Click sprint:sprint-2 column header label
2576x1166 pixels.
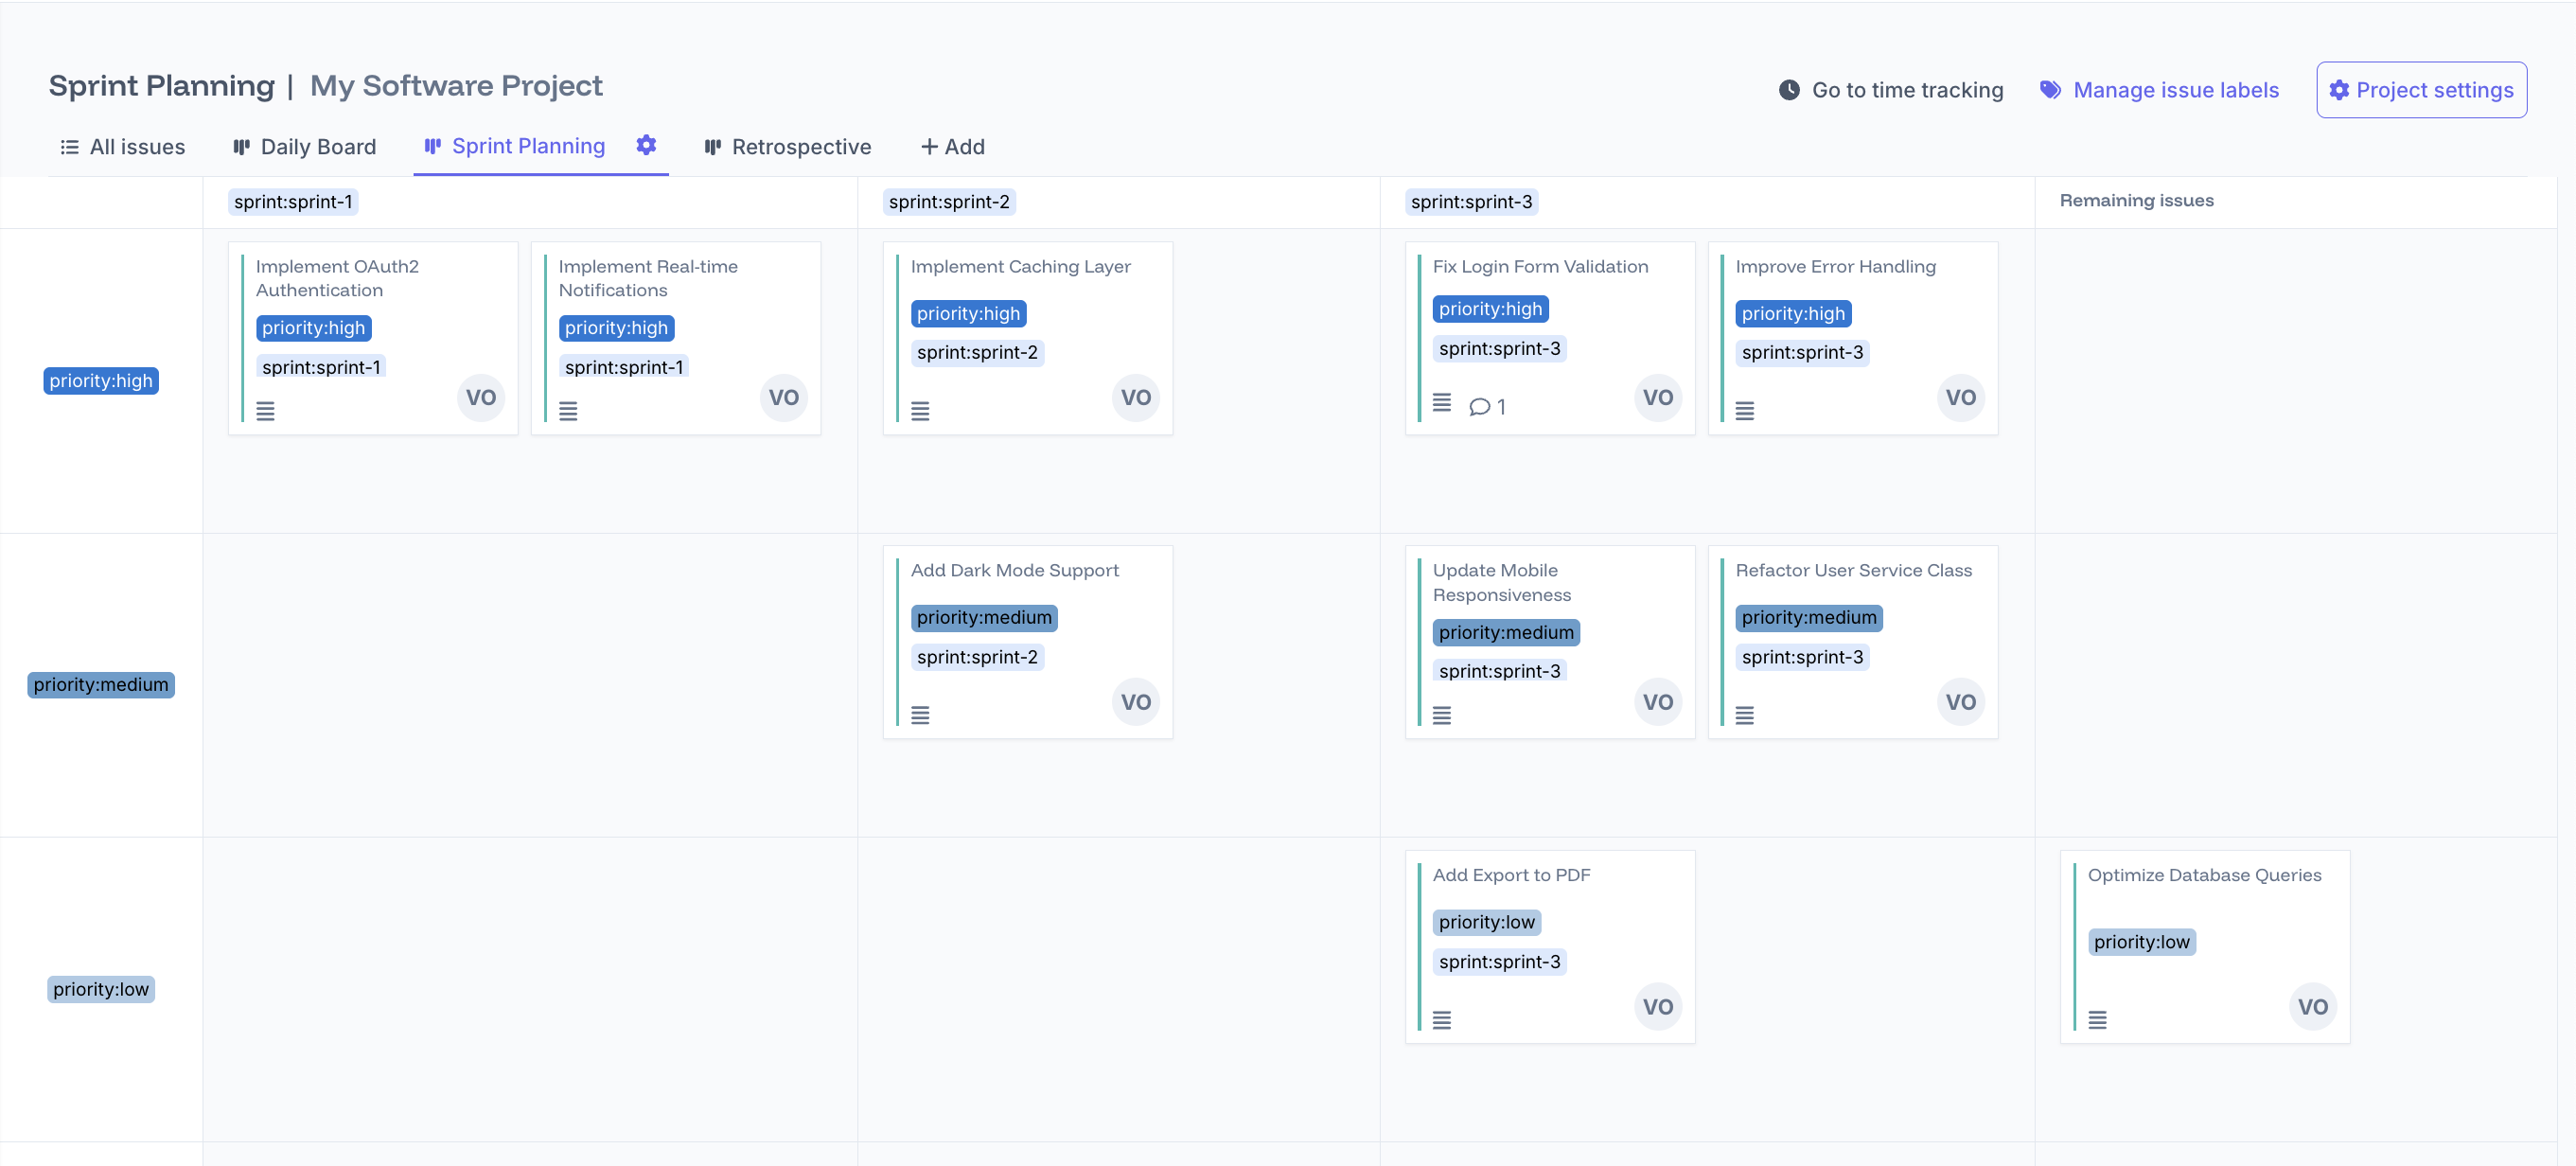point(948,202)
